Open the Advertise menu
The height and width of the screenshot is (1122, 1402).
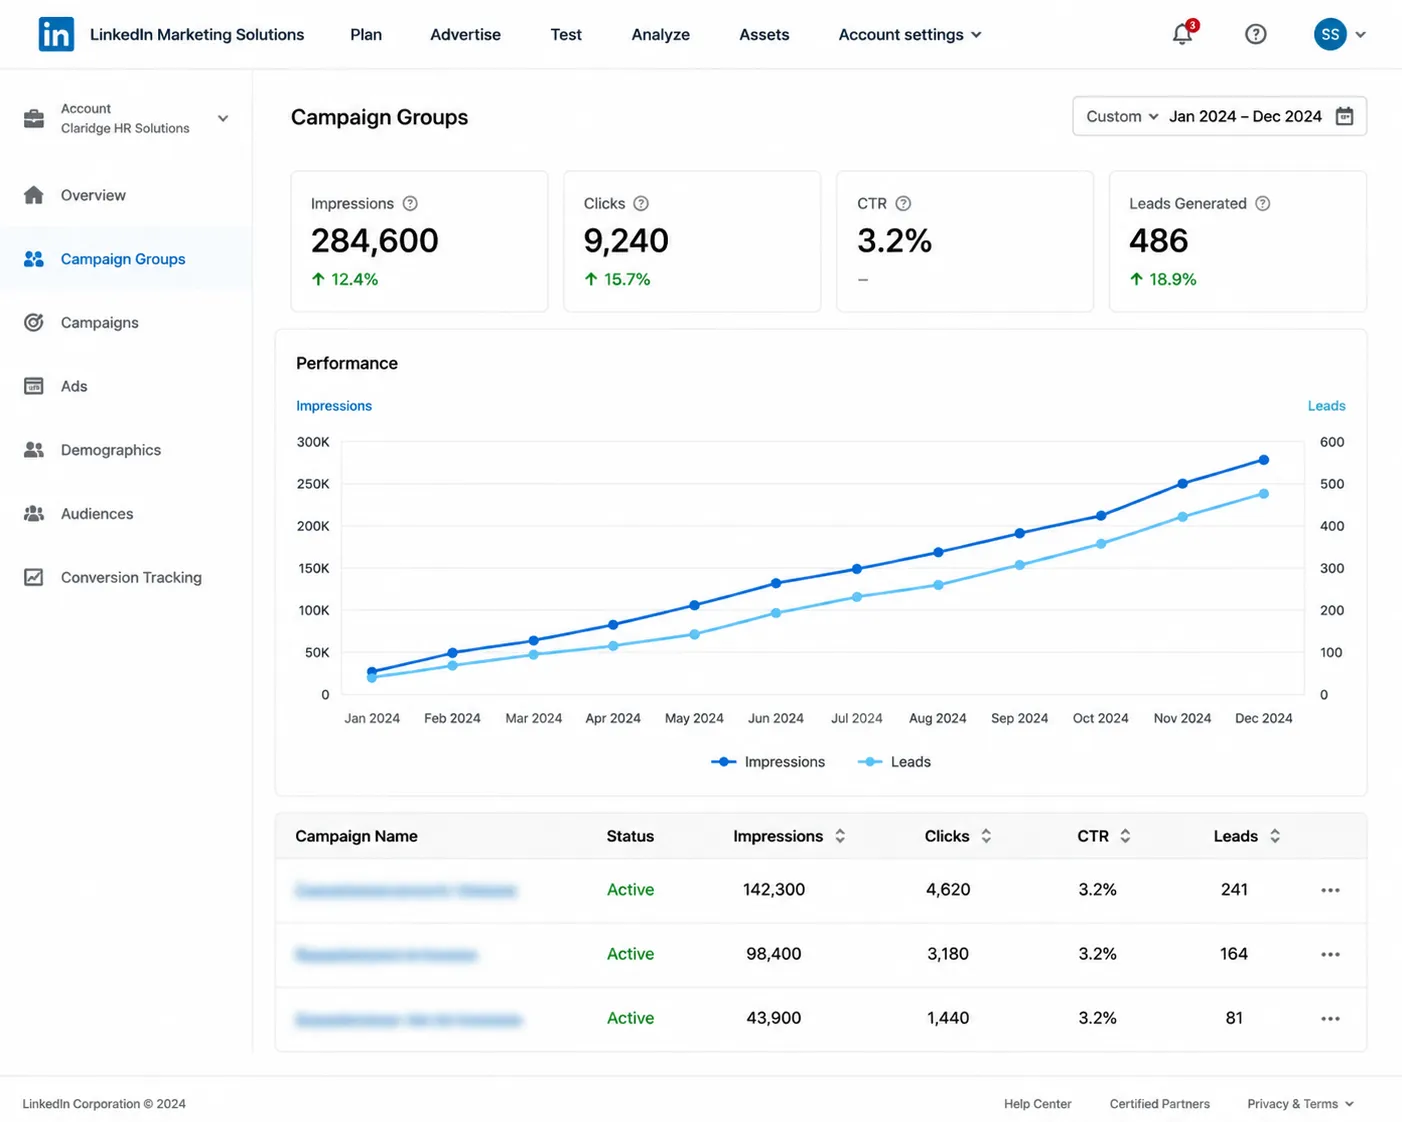465,34
